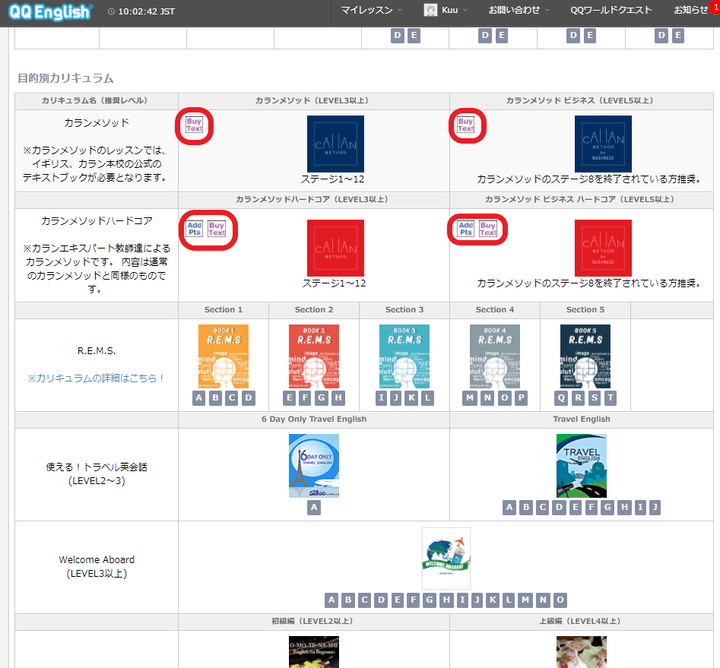
Task: Click the 目的別カリキュラム heading
Action: (66, 78)
